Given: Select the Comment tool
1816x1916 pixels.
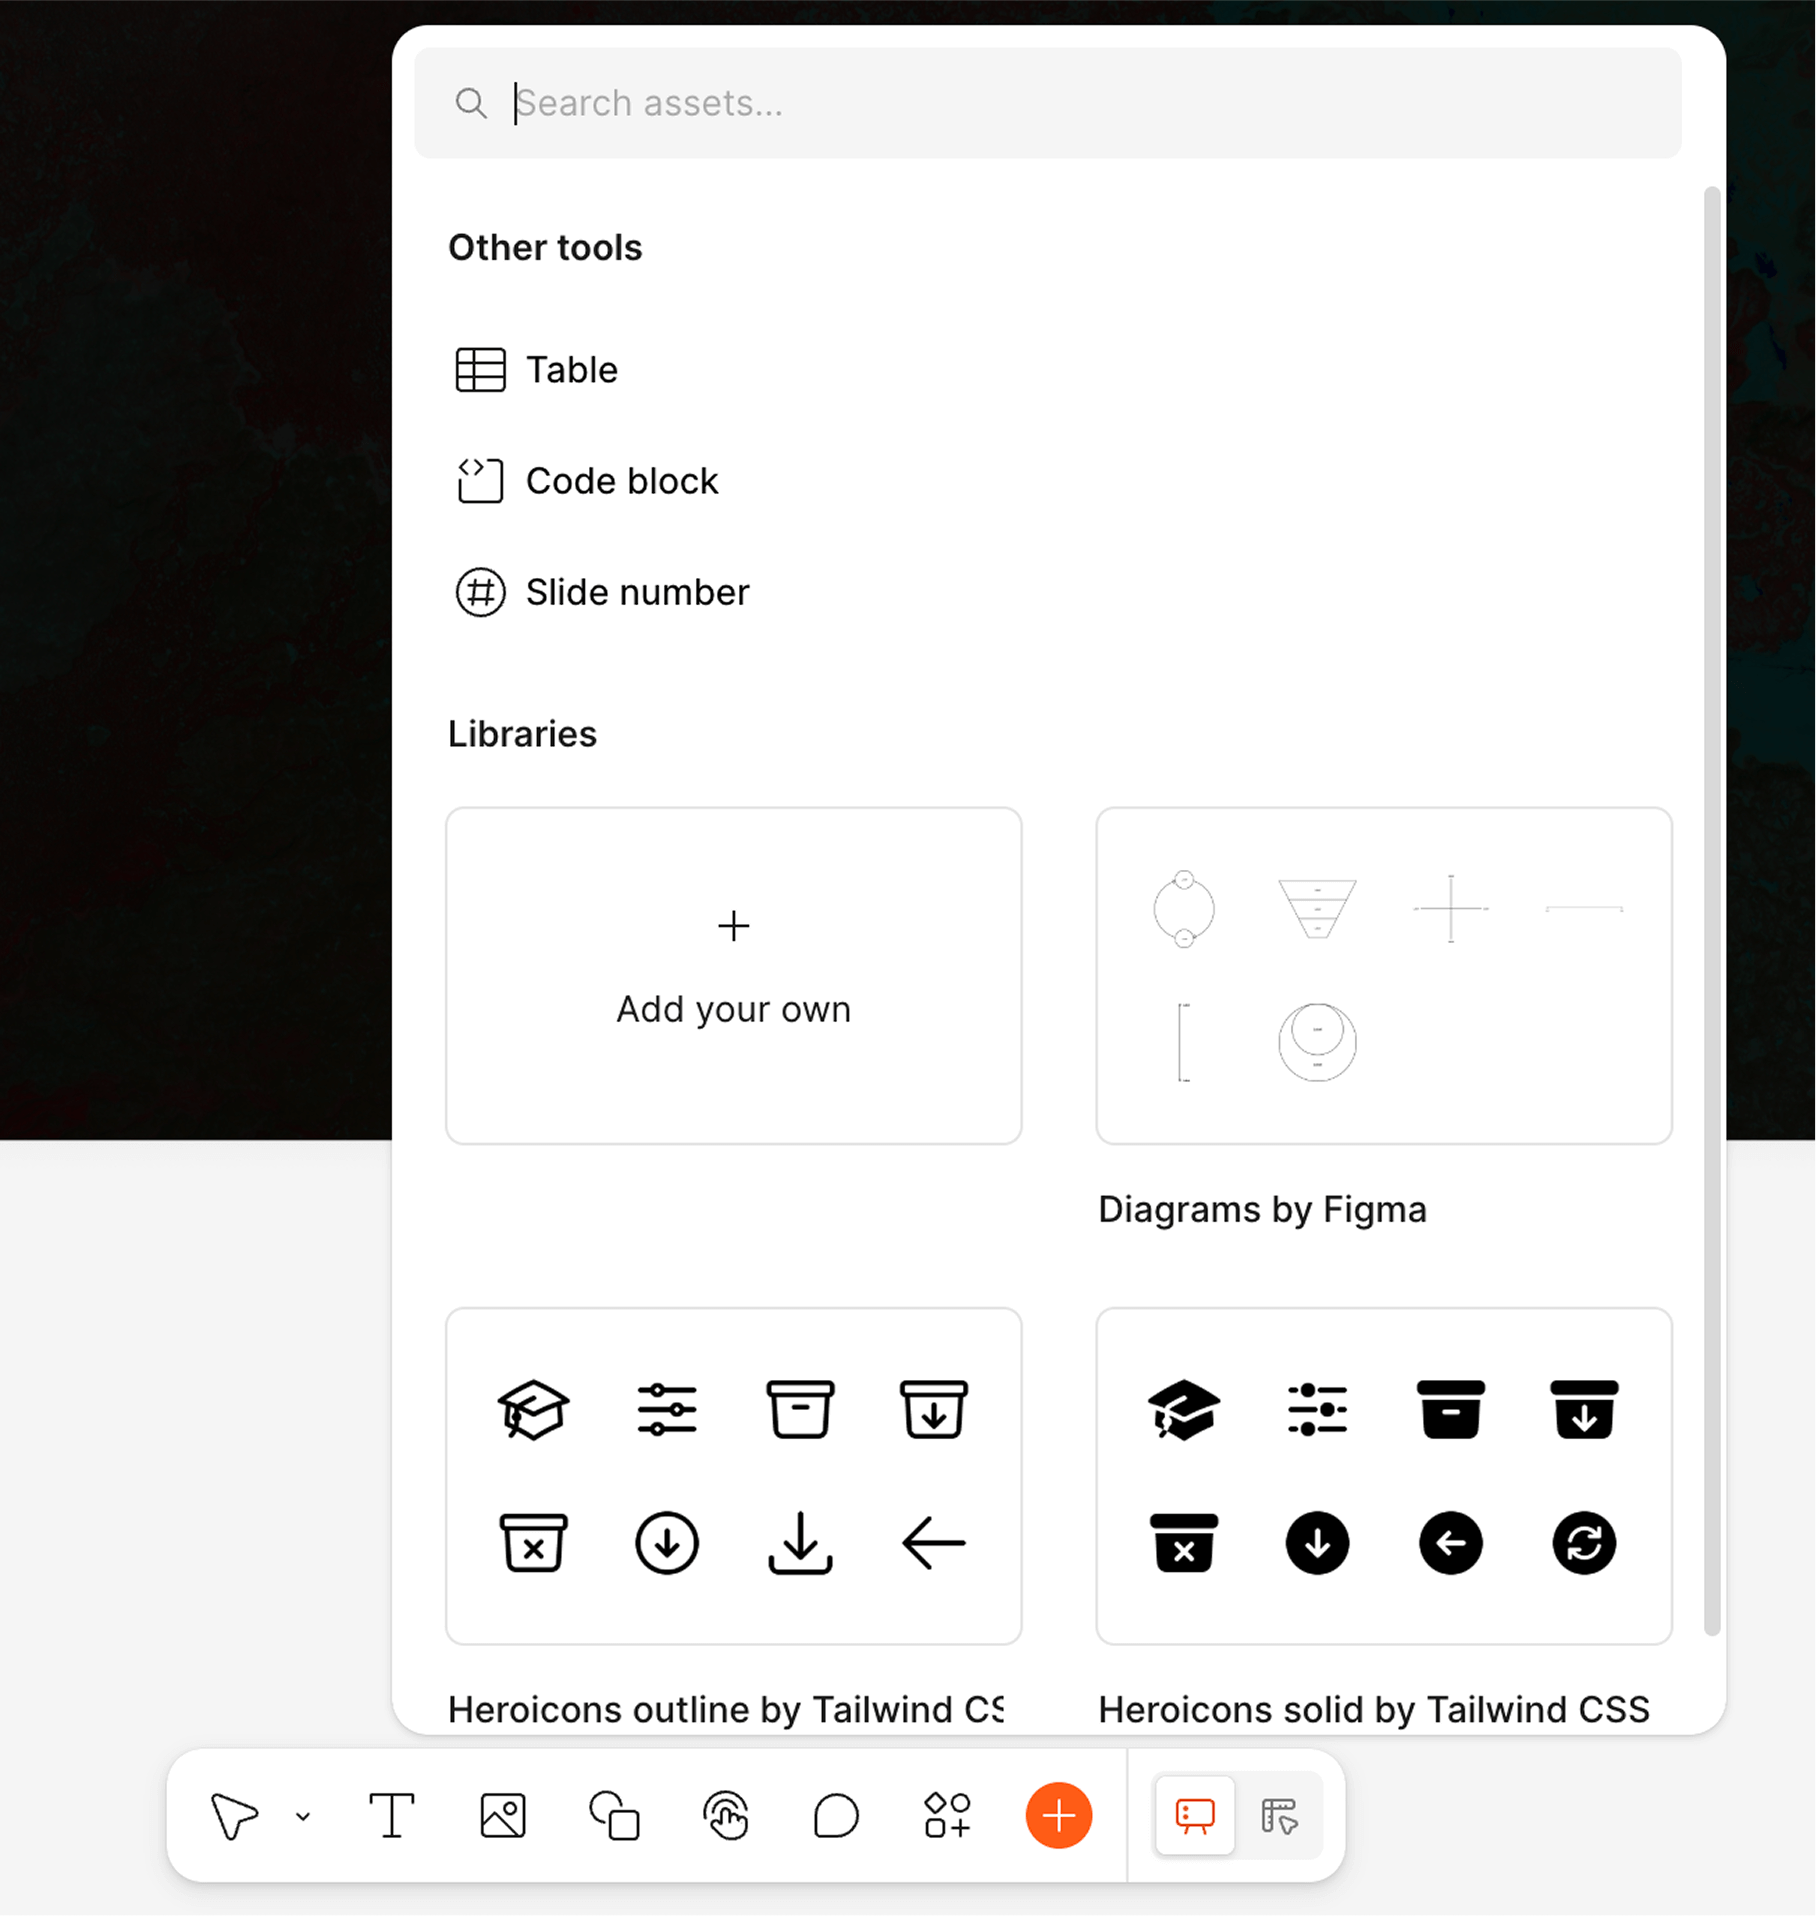Looking at the screenshot, I should tap(836, 1816).
